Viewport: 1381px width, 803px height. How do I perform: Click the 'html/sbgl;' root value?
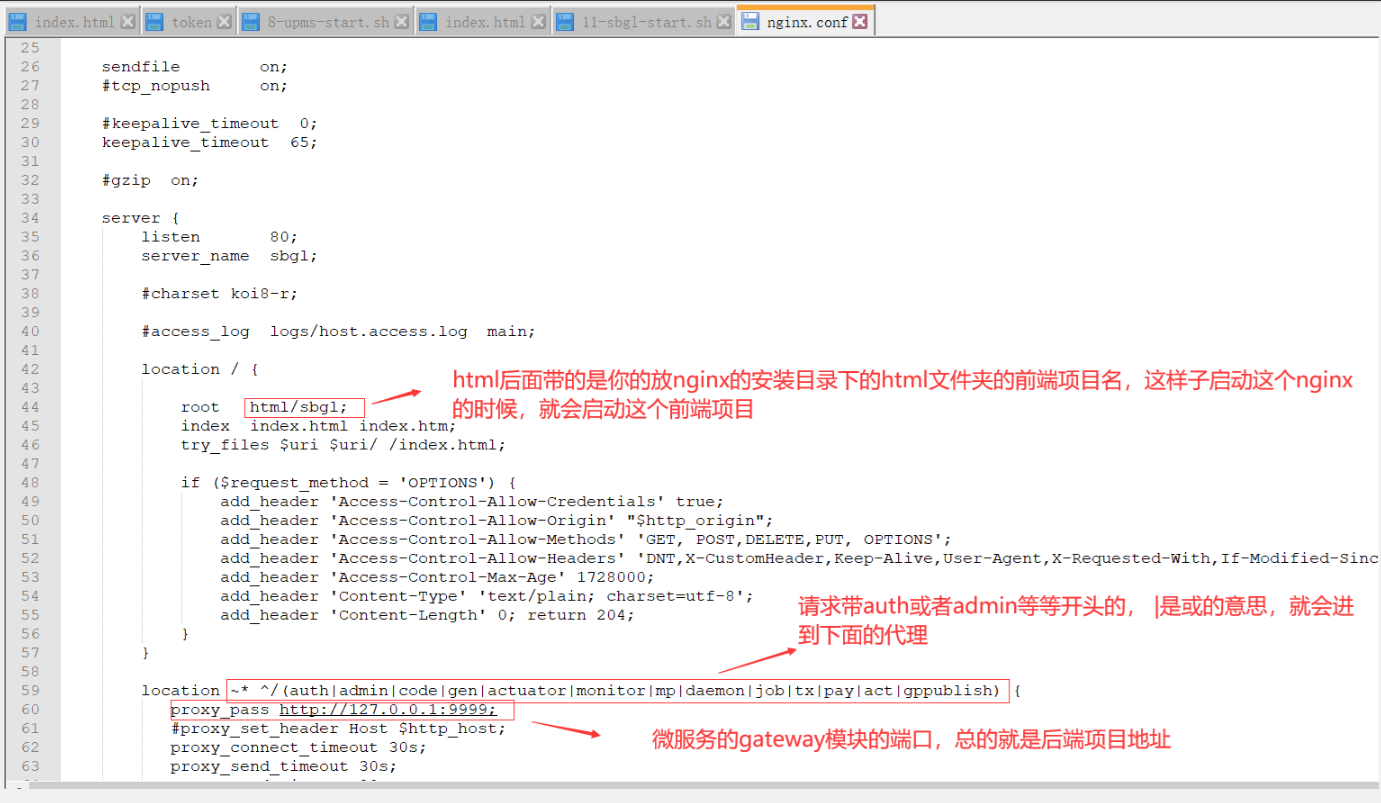298,407
